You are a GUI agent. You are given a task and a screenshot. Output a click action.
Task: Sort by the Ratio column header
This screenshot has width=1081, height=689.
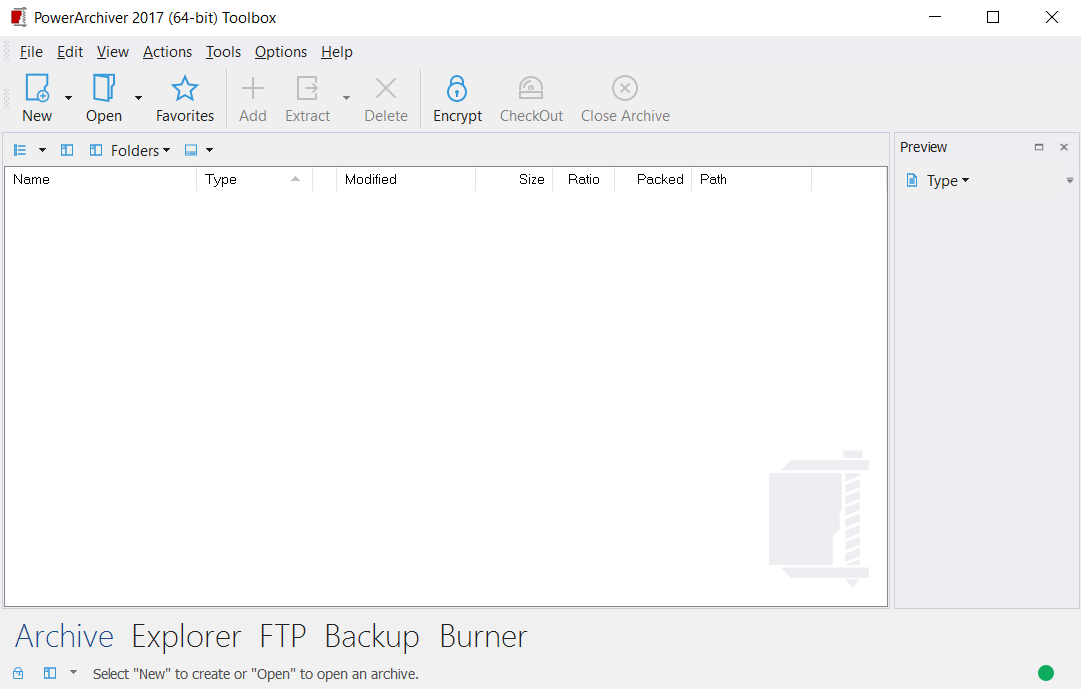point(584,179)
